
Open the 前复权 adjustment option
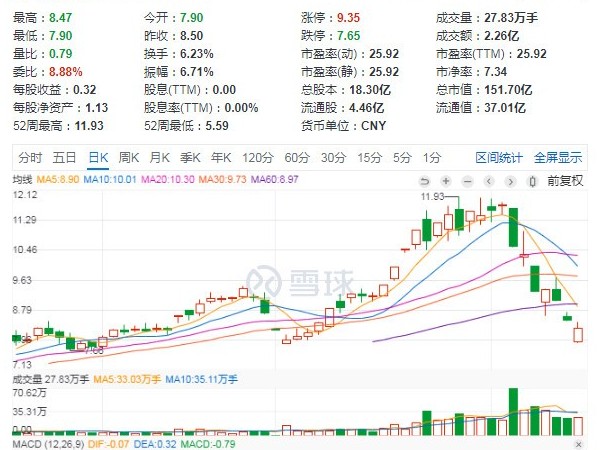(x=565, y=181)
